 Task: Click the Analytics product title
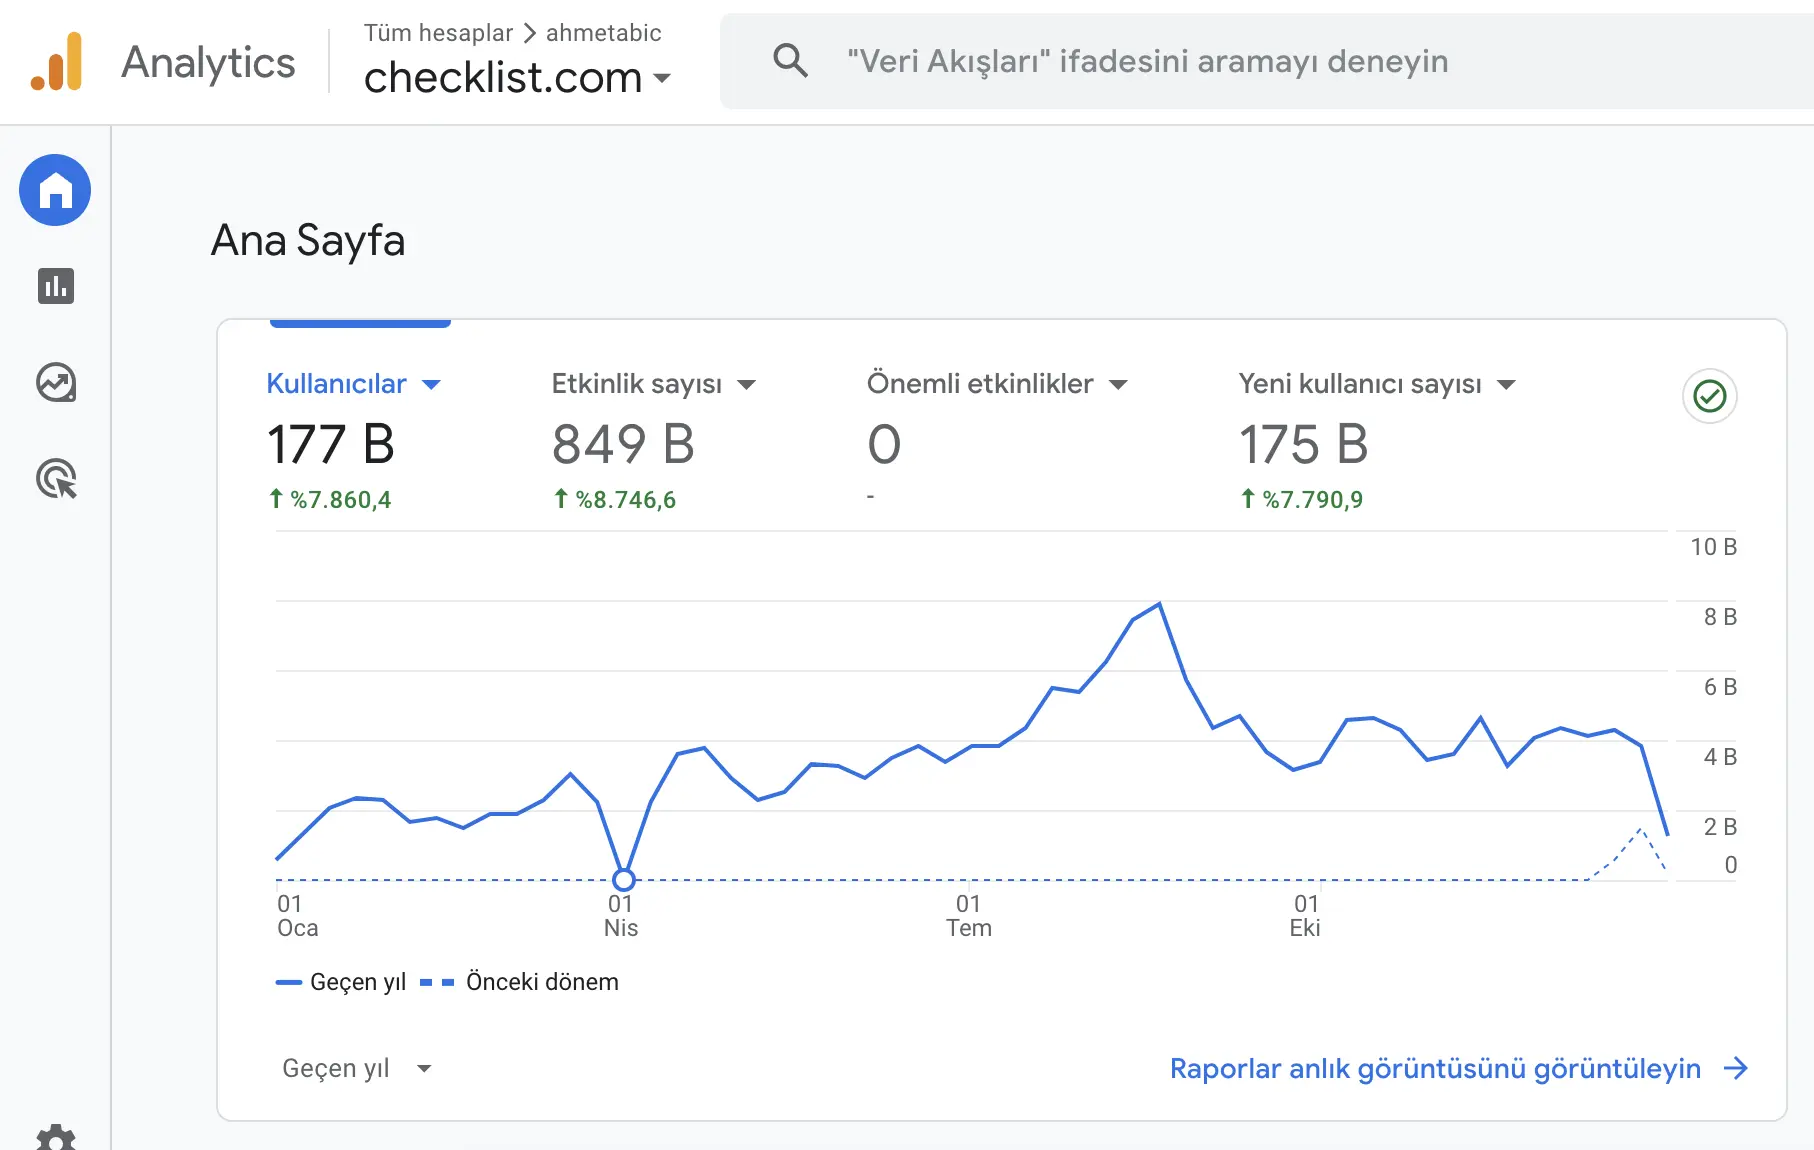pos(208,62)
